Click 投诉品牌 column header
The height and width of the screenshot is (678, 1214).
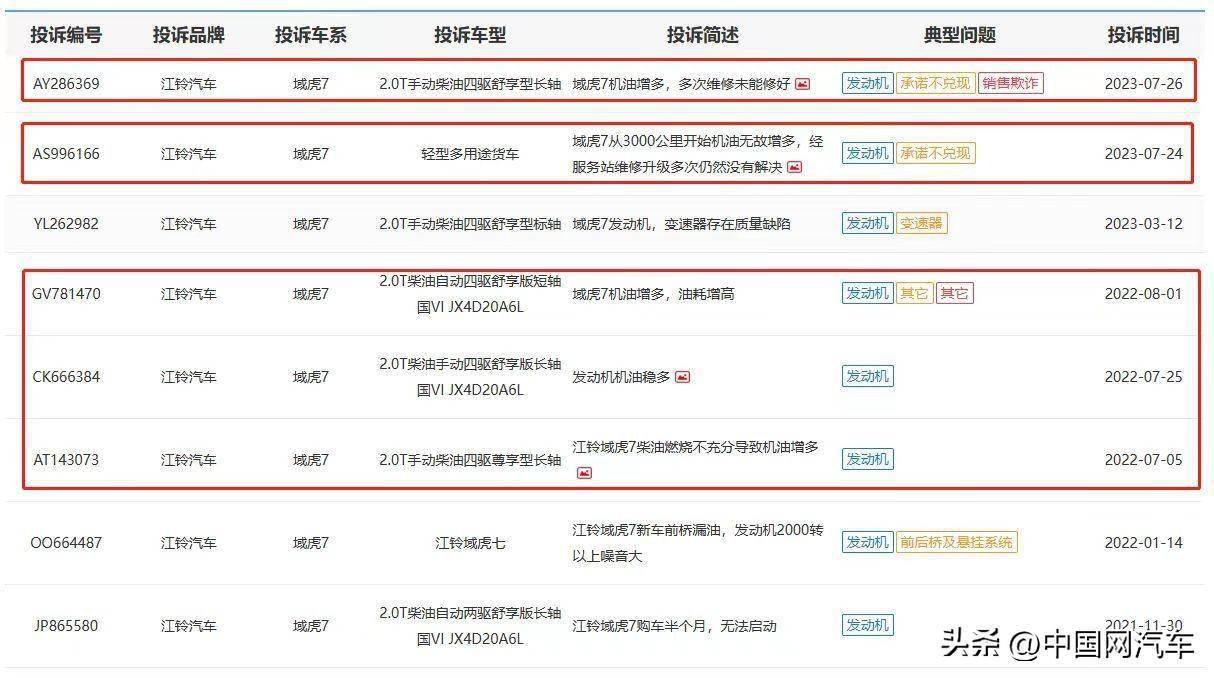189,35
